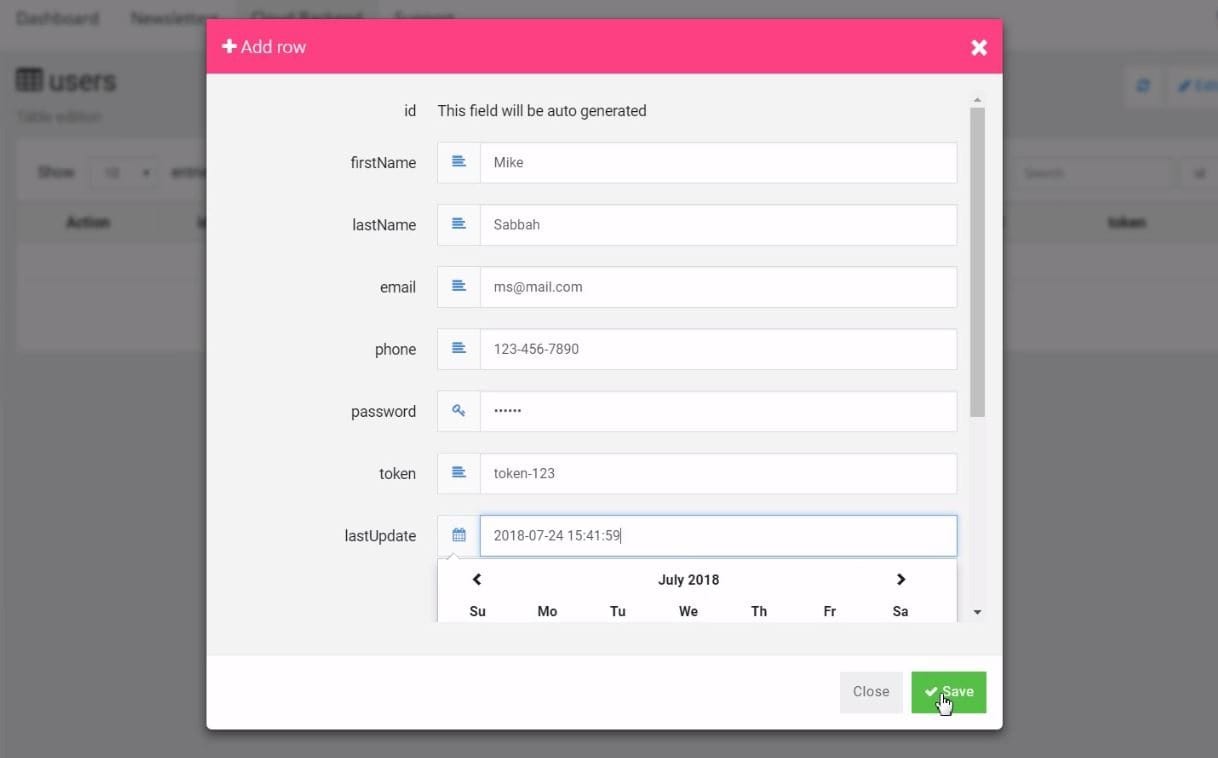Go to previous month in calendar

(x=477, y=580)
